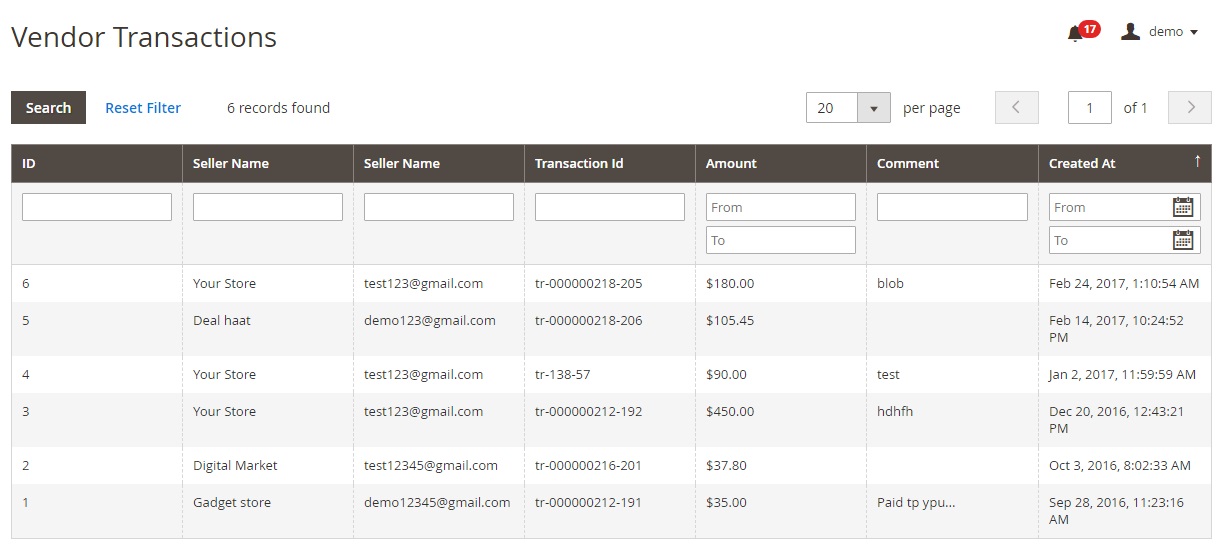This screenshot has width=1223, height=553.
Task: Open the notifications bell icon
Action: coord(1075,33)
